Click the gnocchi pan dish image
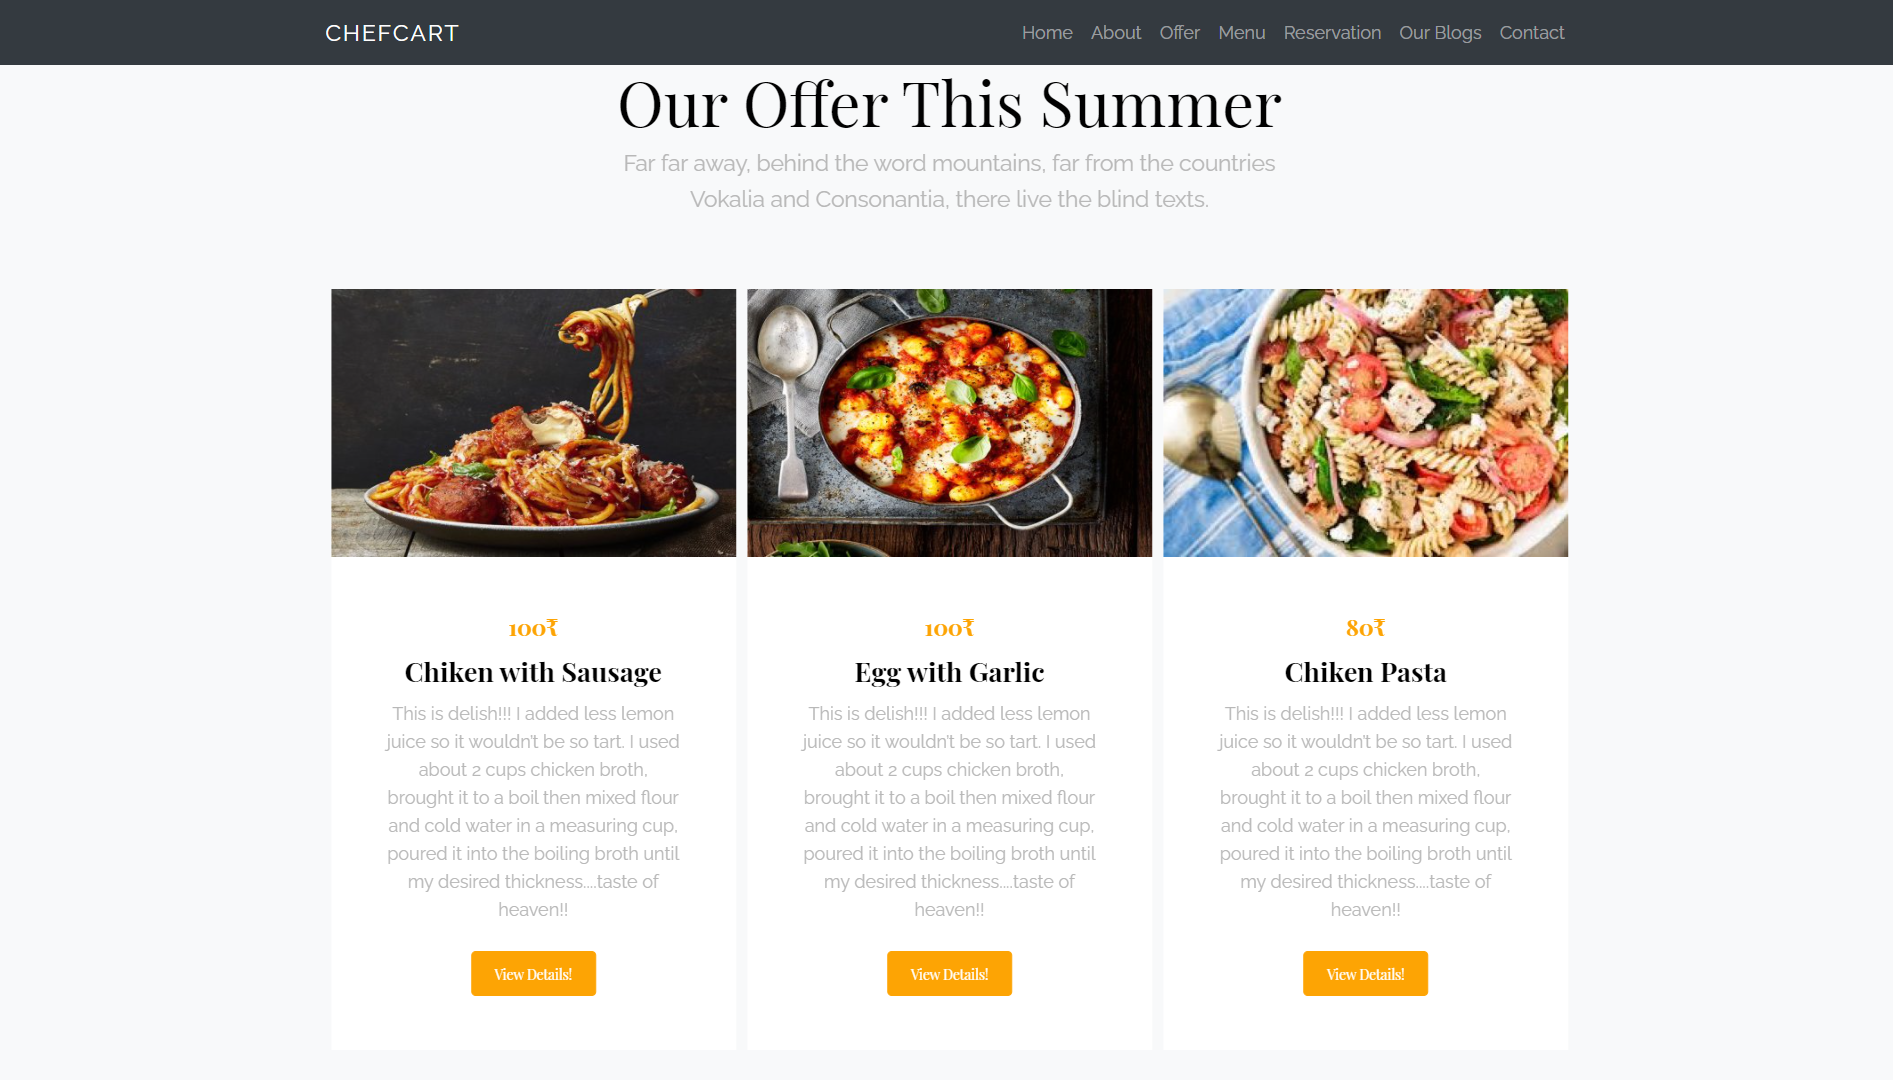The width and height of the screenshot is (1893, 1080). pos(949,423)
